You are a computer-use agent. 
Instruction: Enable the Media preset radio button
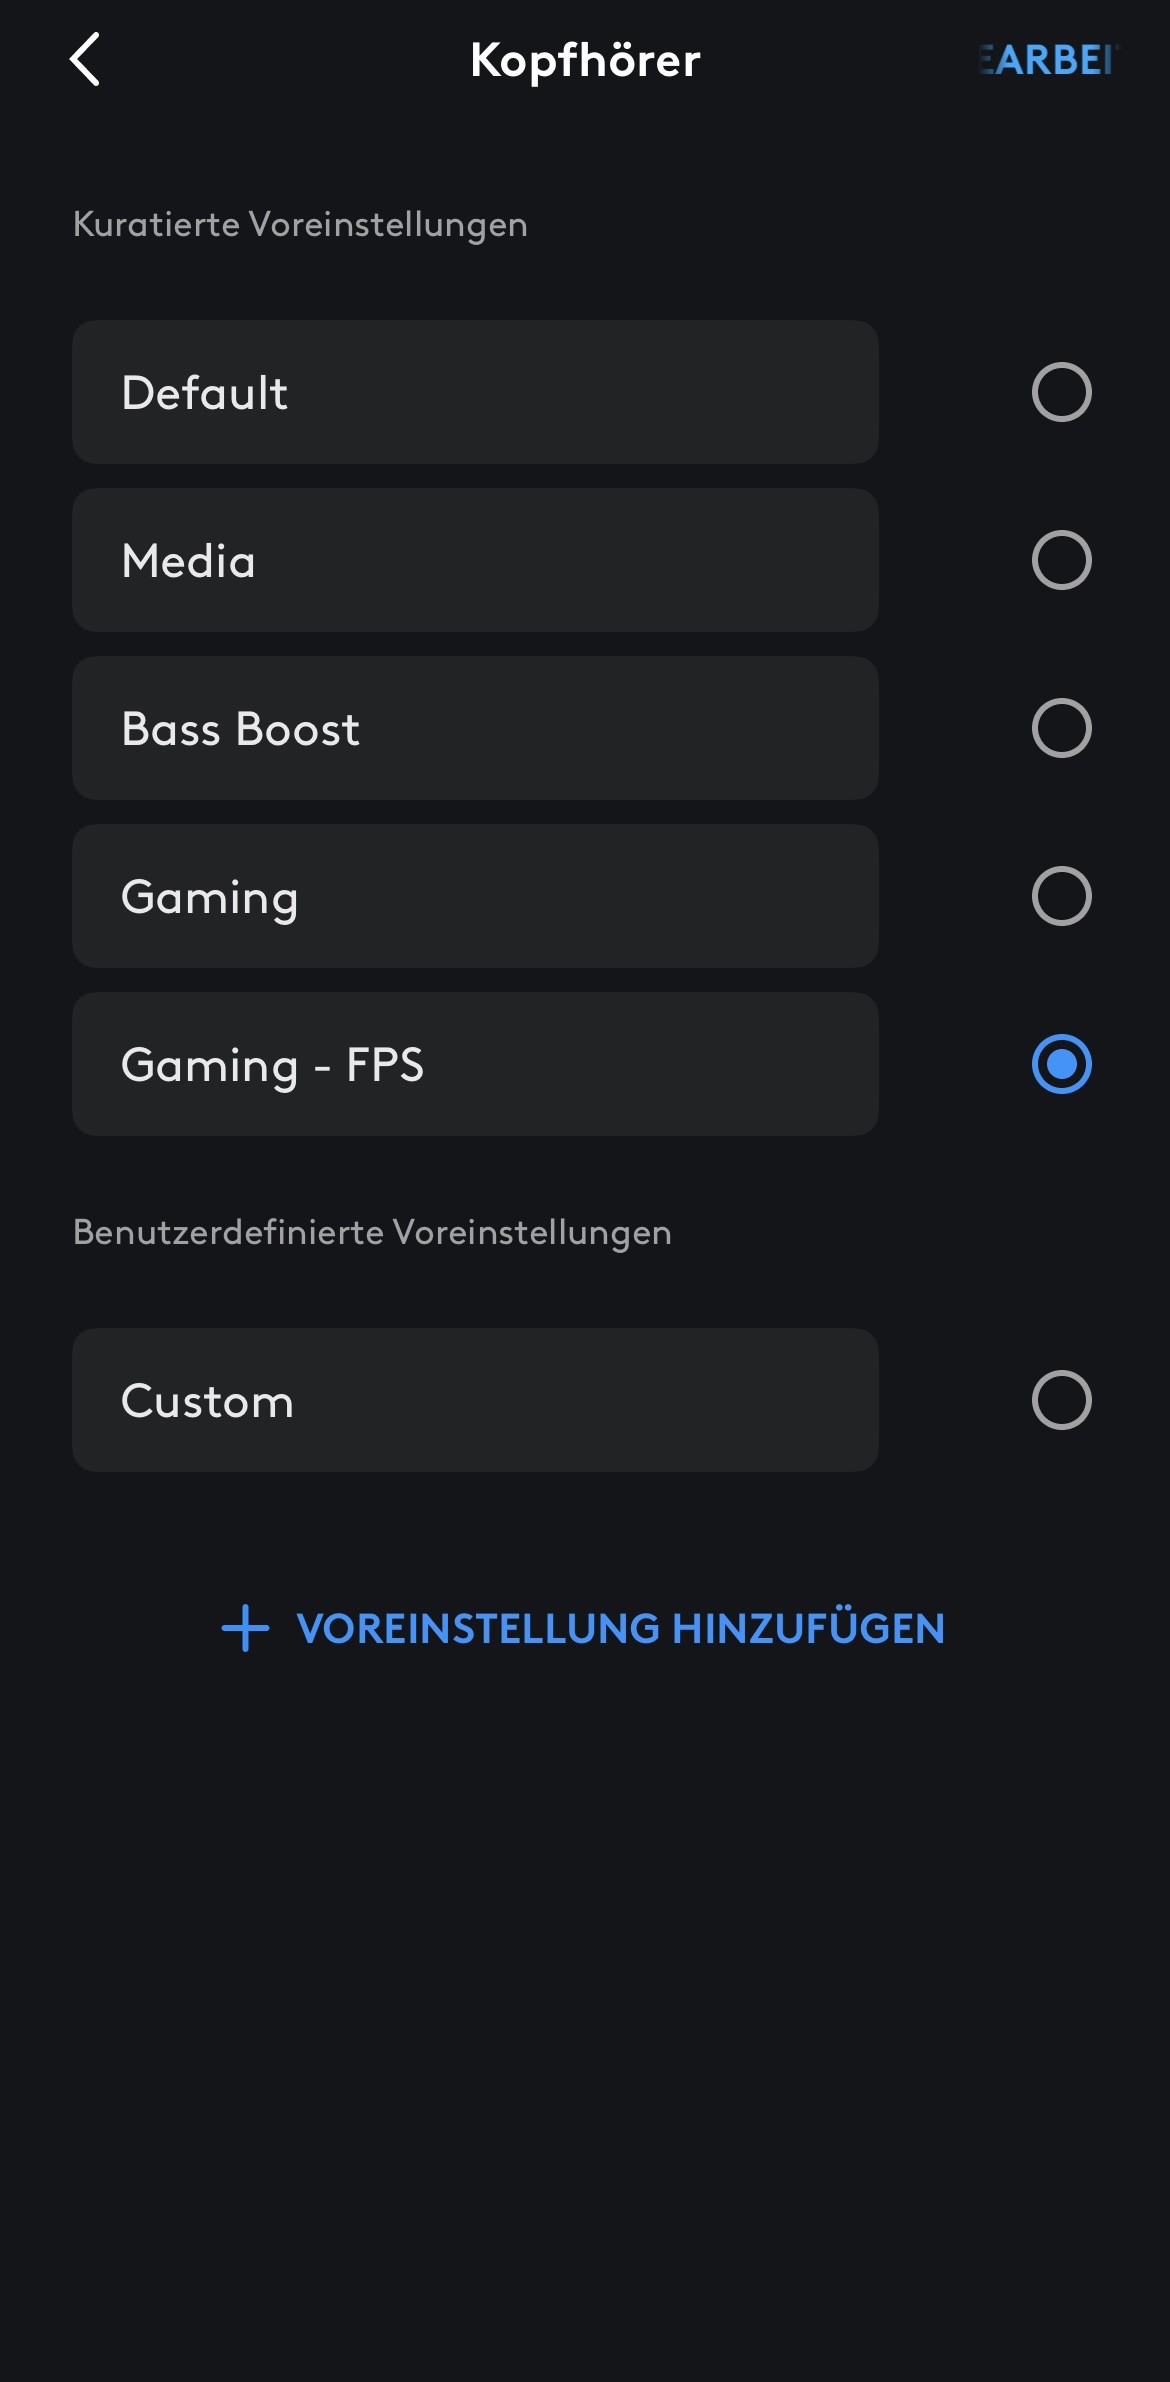1061,560
